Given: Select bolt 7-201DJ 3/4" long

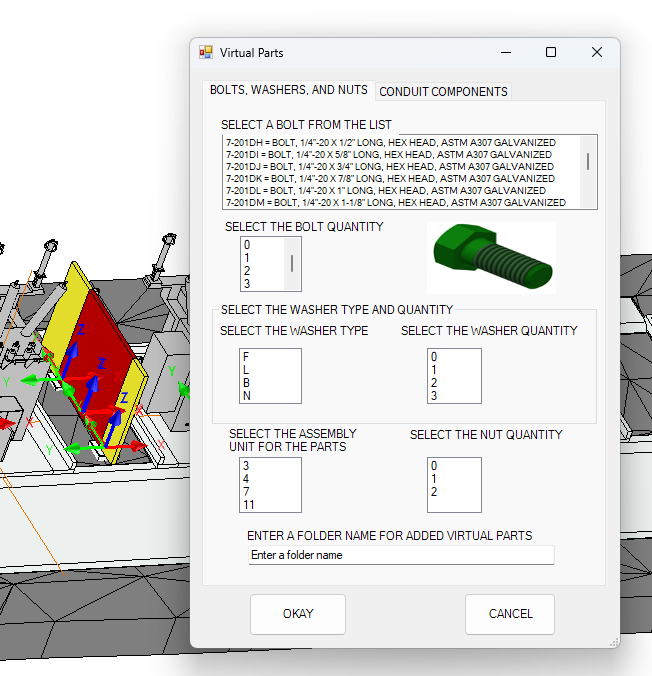Looking at the screenshot, I should pyautogui.click(x=402, y=166).
